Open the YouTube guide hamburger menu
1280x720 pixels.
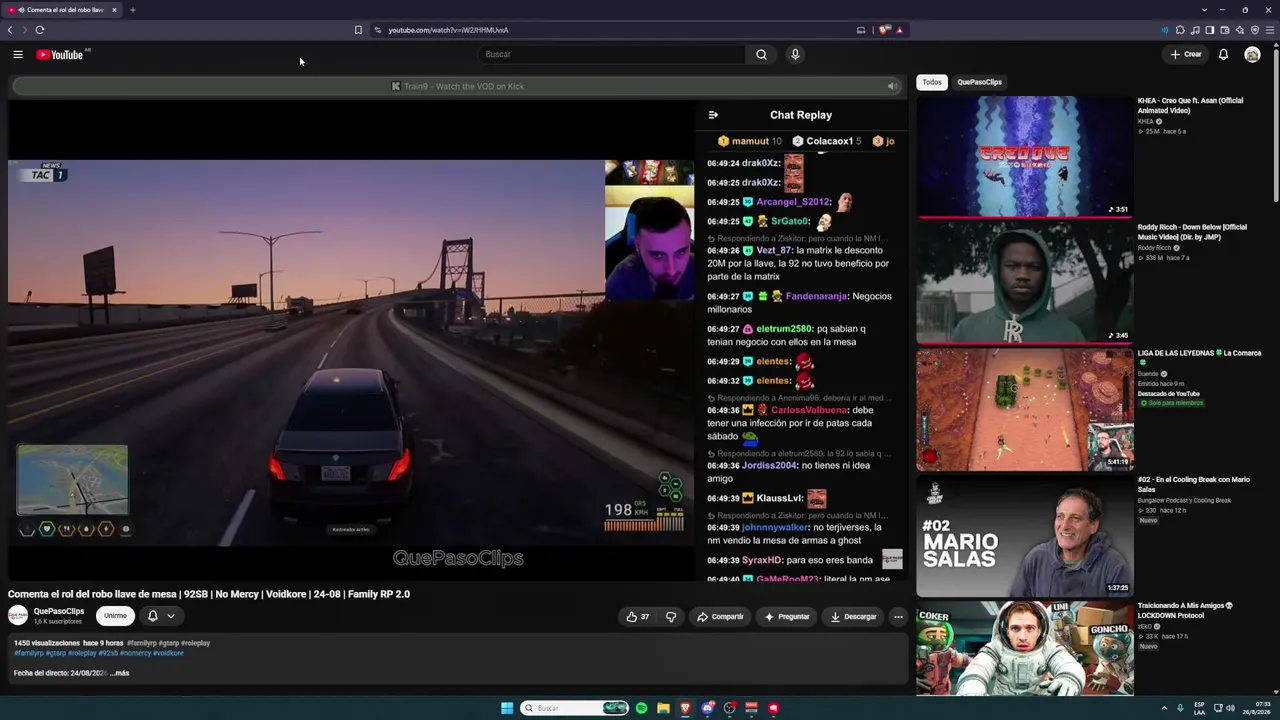point(18,55)
